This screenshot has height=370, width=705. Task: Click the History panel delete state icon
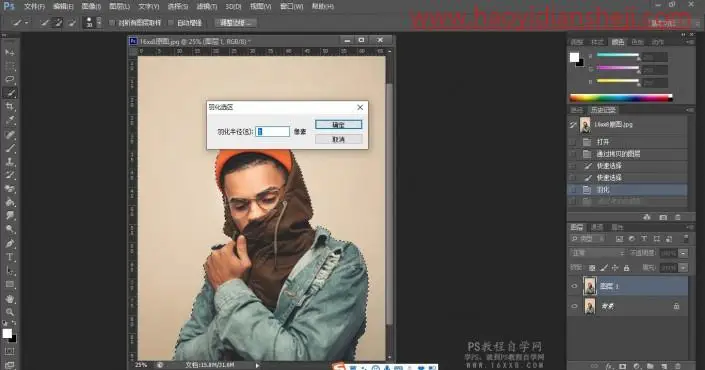click(678, 217)
